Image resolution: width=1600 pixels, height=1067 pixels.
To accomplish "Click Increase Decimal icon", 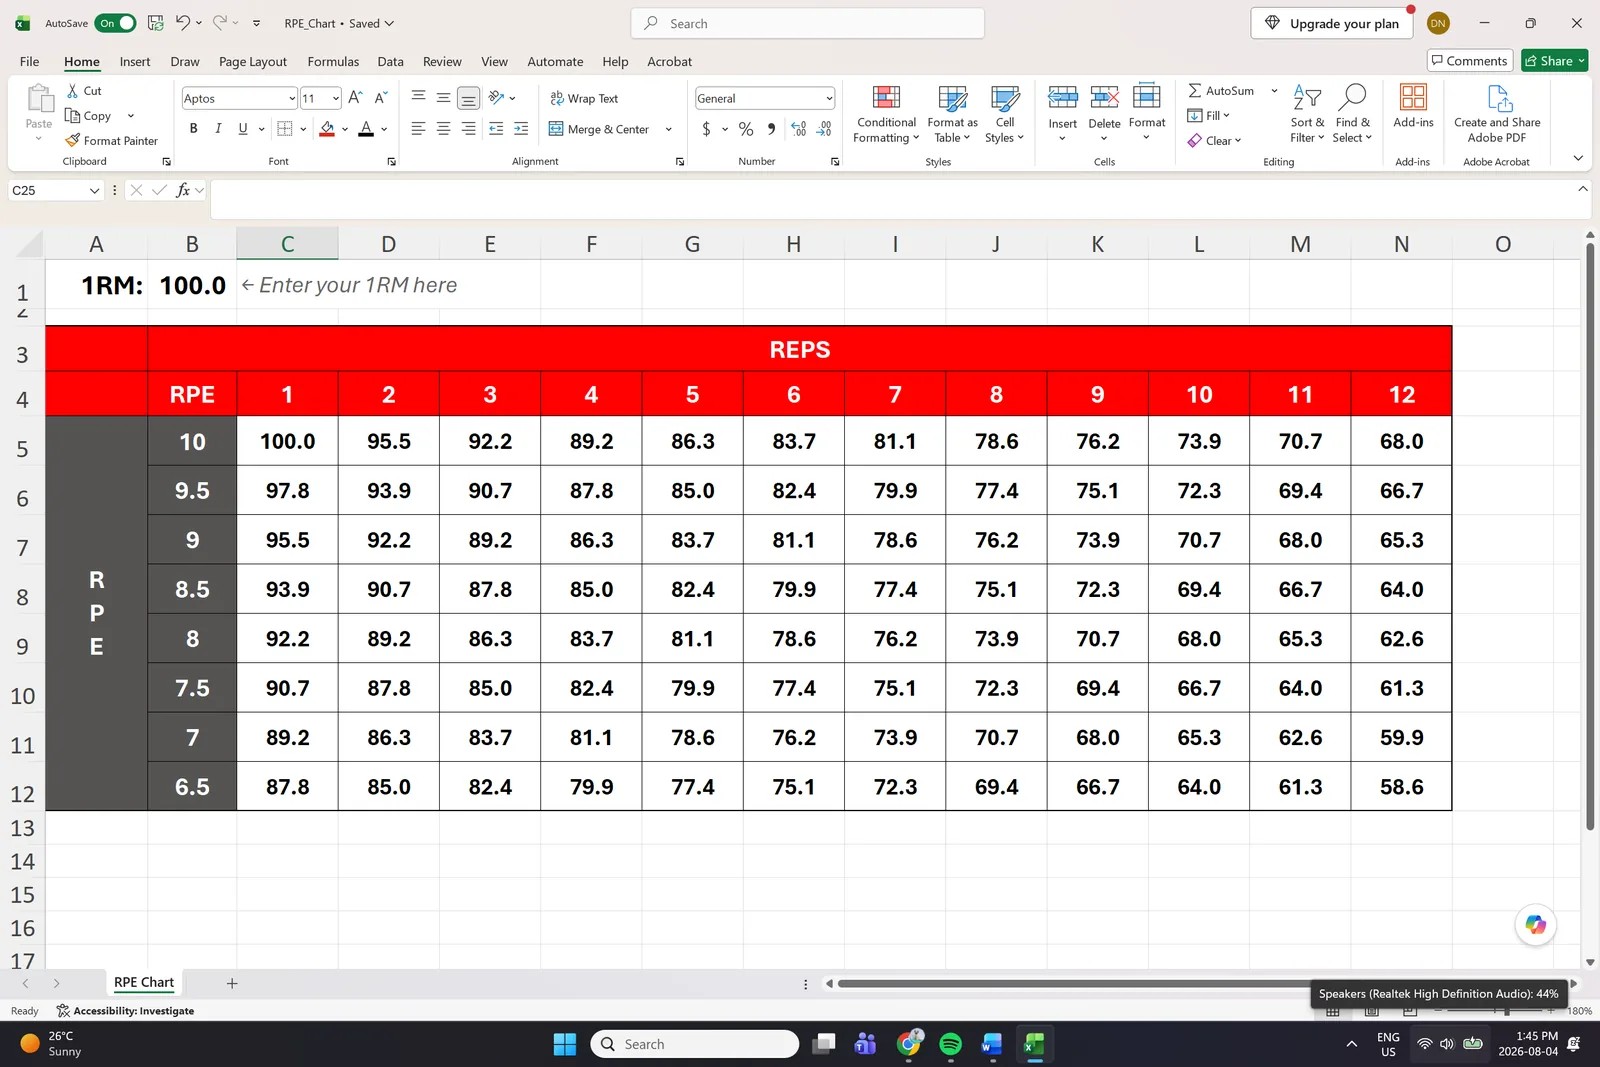I will [x=798, y=129].
